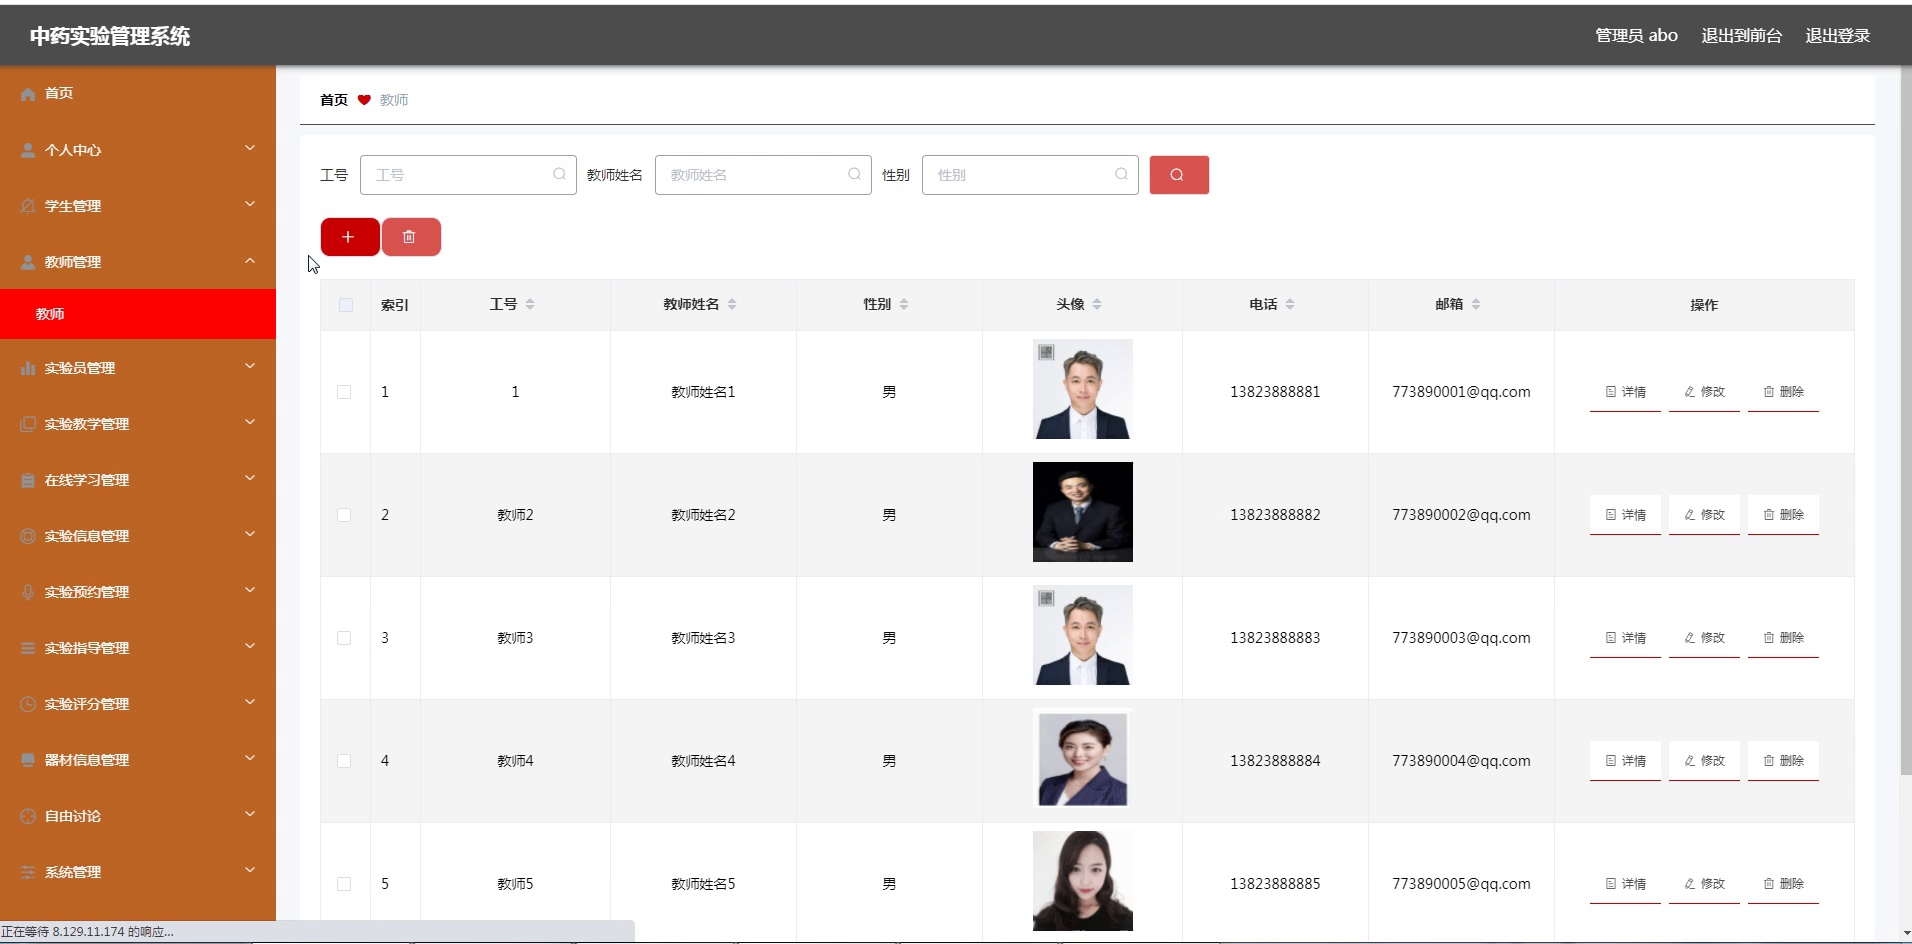Click the vertical page scrollbar
The width and height of the screenshot is (1912, 944).
(1905, 420)
